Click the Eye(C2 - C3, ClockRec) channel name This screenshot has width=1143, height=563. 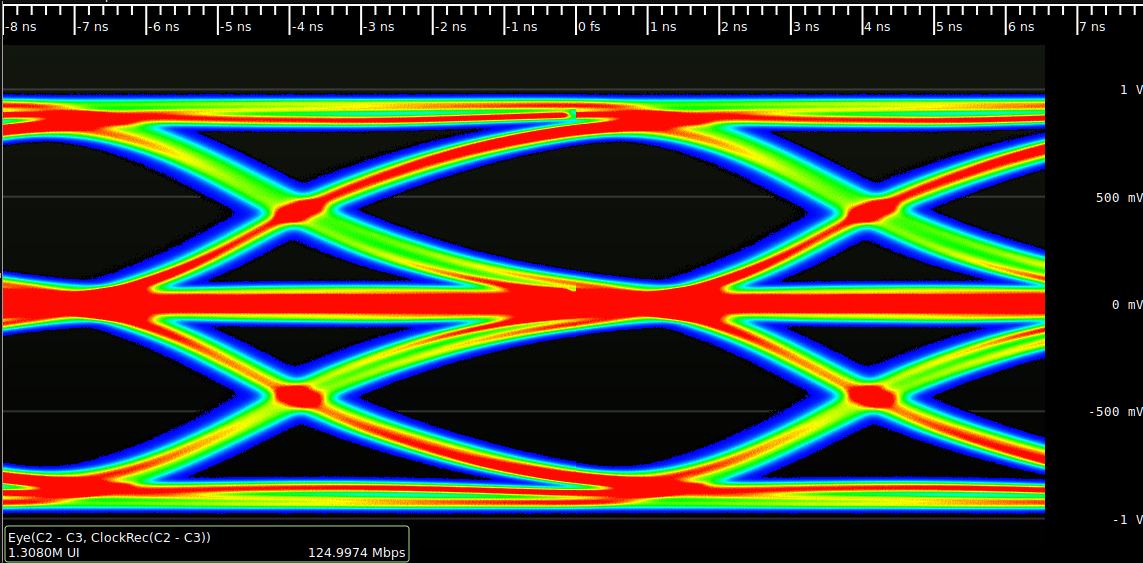pyautogui.click(x=109, y=537)
